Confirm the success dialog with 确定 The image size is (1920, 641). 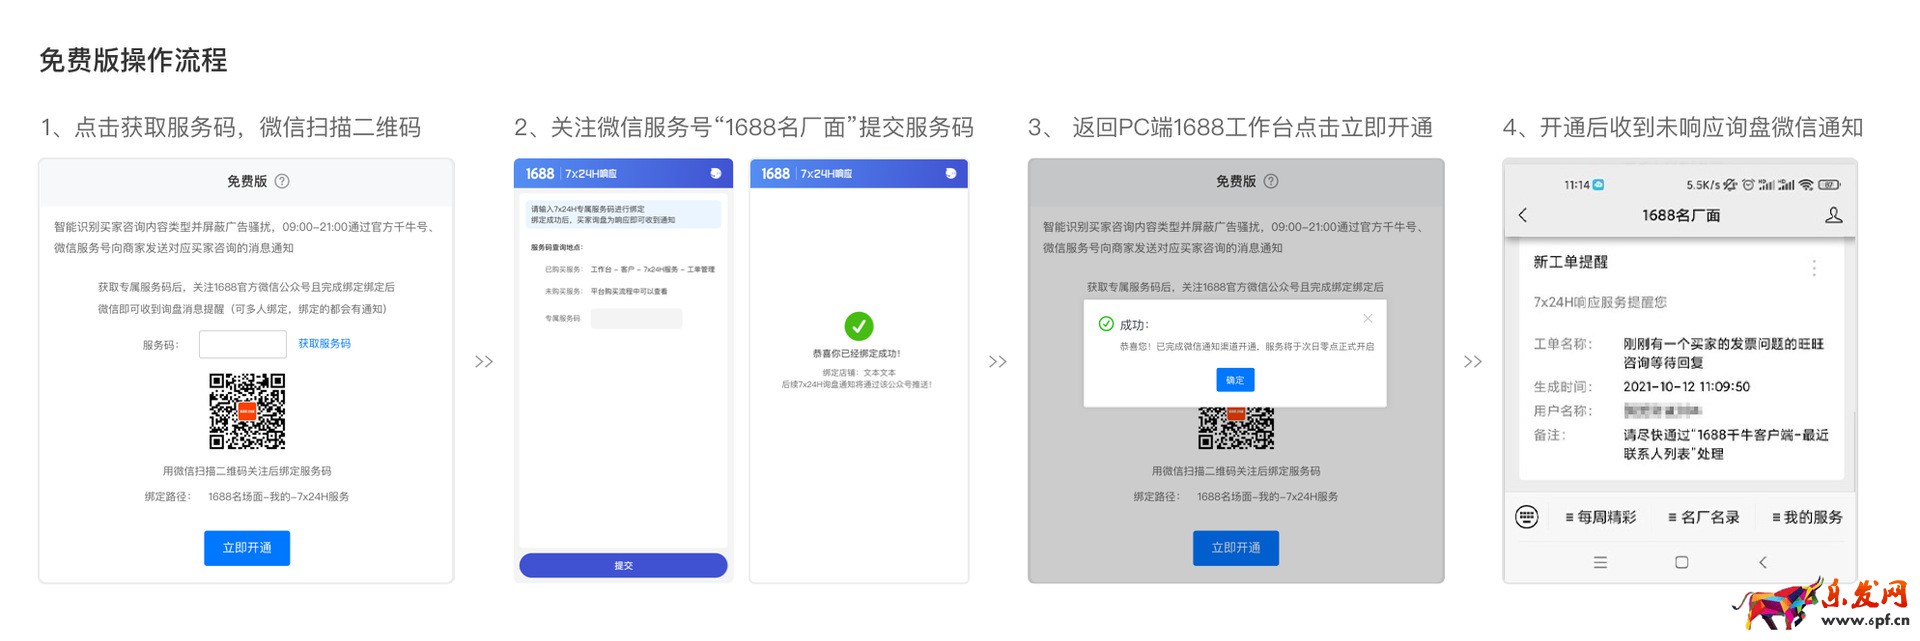click(x=1235, y=380)
